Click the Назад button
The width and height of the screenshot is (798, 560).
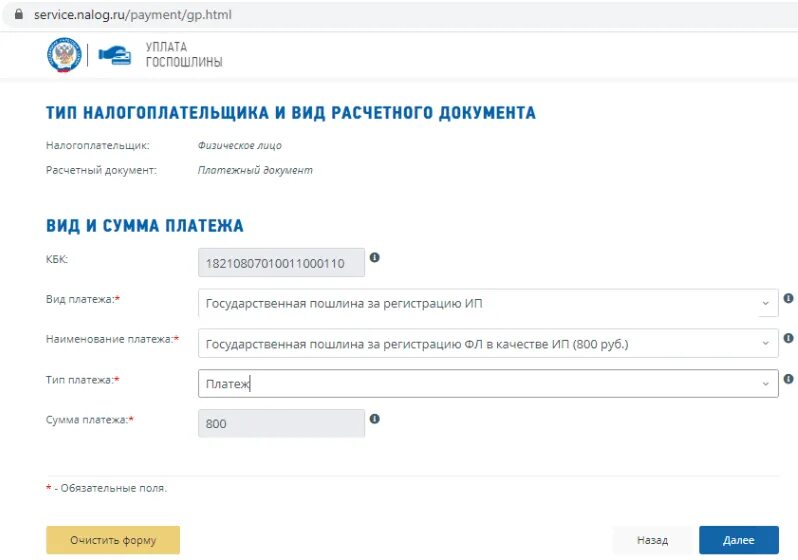click(652, 540)
